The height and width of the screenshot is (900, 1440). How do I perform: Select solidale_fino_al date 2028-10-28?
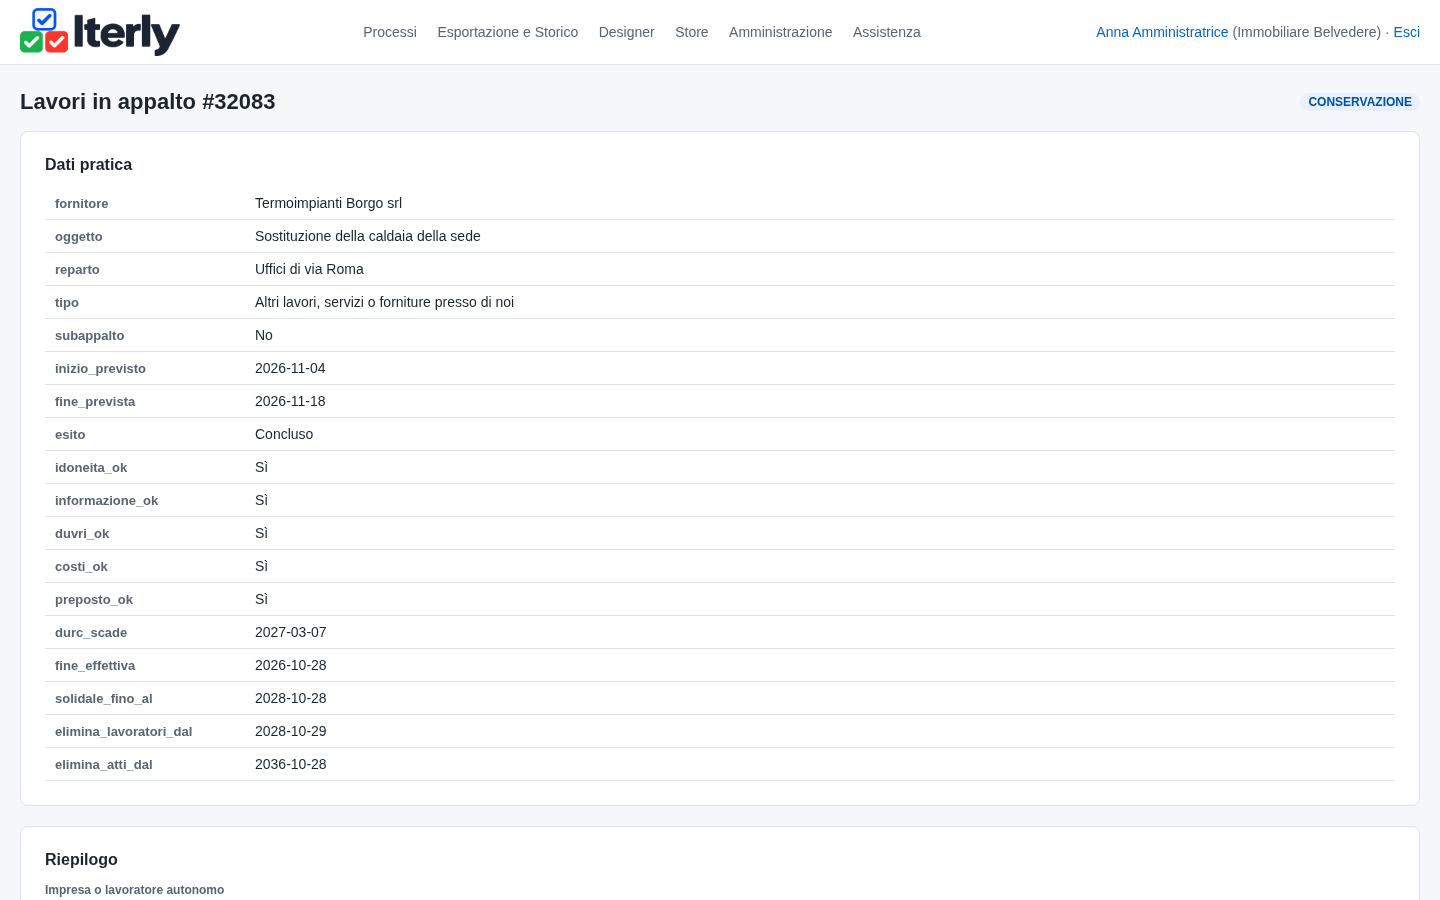pyautogui.click(x=291, y=698)
